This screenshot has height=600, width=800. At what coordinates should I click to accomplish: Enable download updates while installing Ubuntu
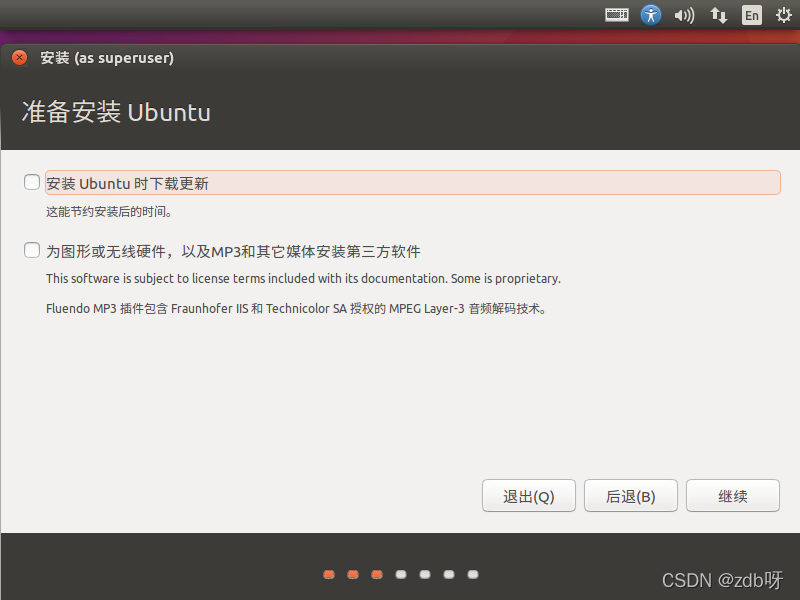32,182
